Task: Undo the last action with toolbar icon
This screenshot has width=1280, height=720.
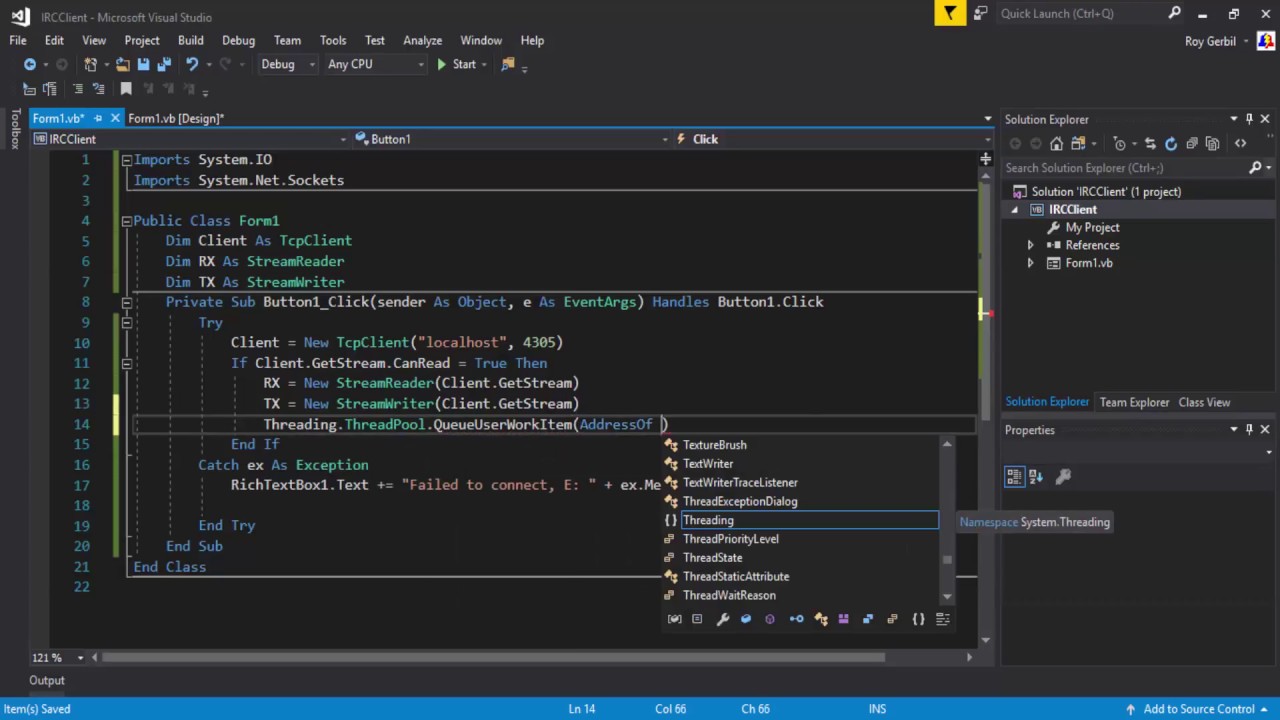Action: click(192, 64)
